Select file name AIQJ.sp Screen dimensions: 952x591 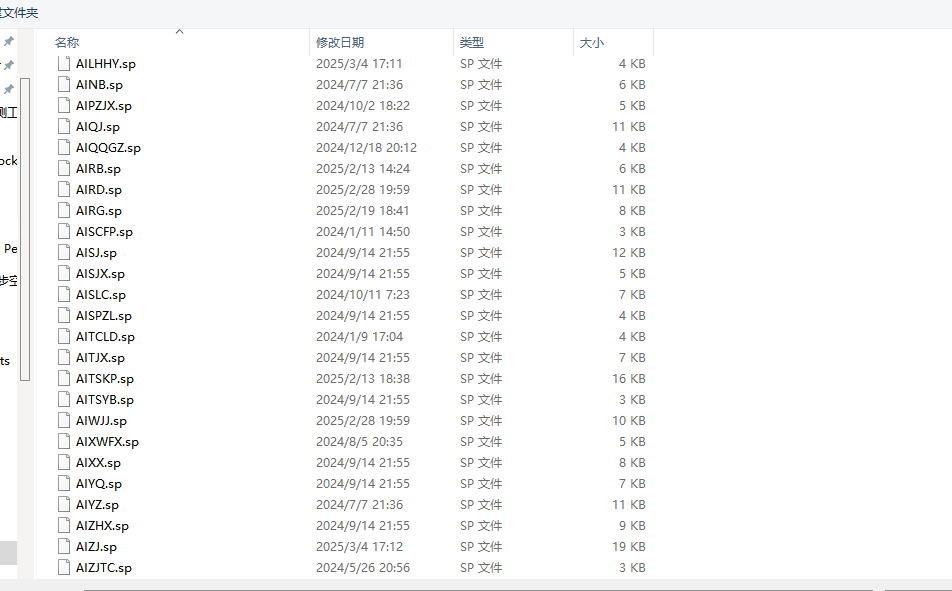pyautogui.click(x=98, y=126)
